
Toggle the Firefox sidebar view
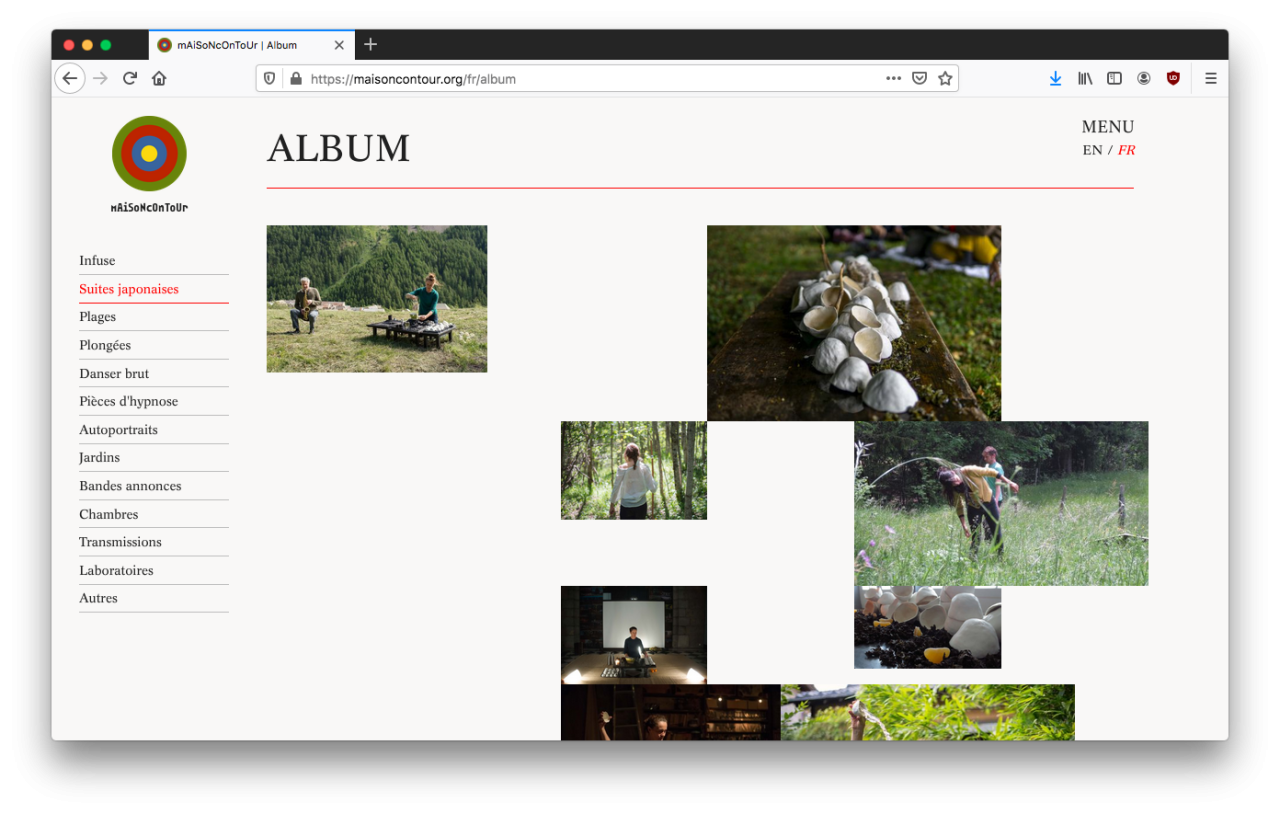click(x=1114, y=78)
